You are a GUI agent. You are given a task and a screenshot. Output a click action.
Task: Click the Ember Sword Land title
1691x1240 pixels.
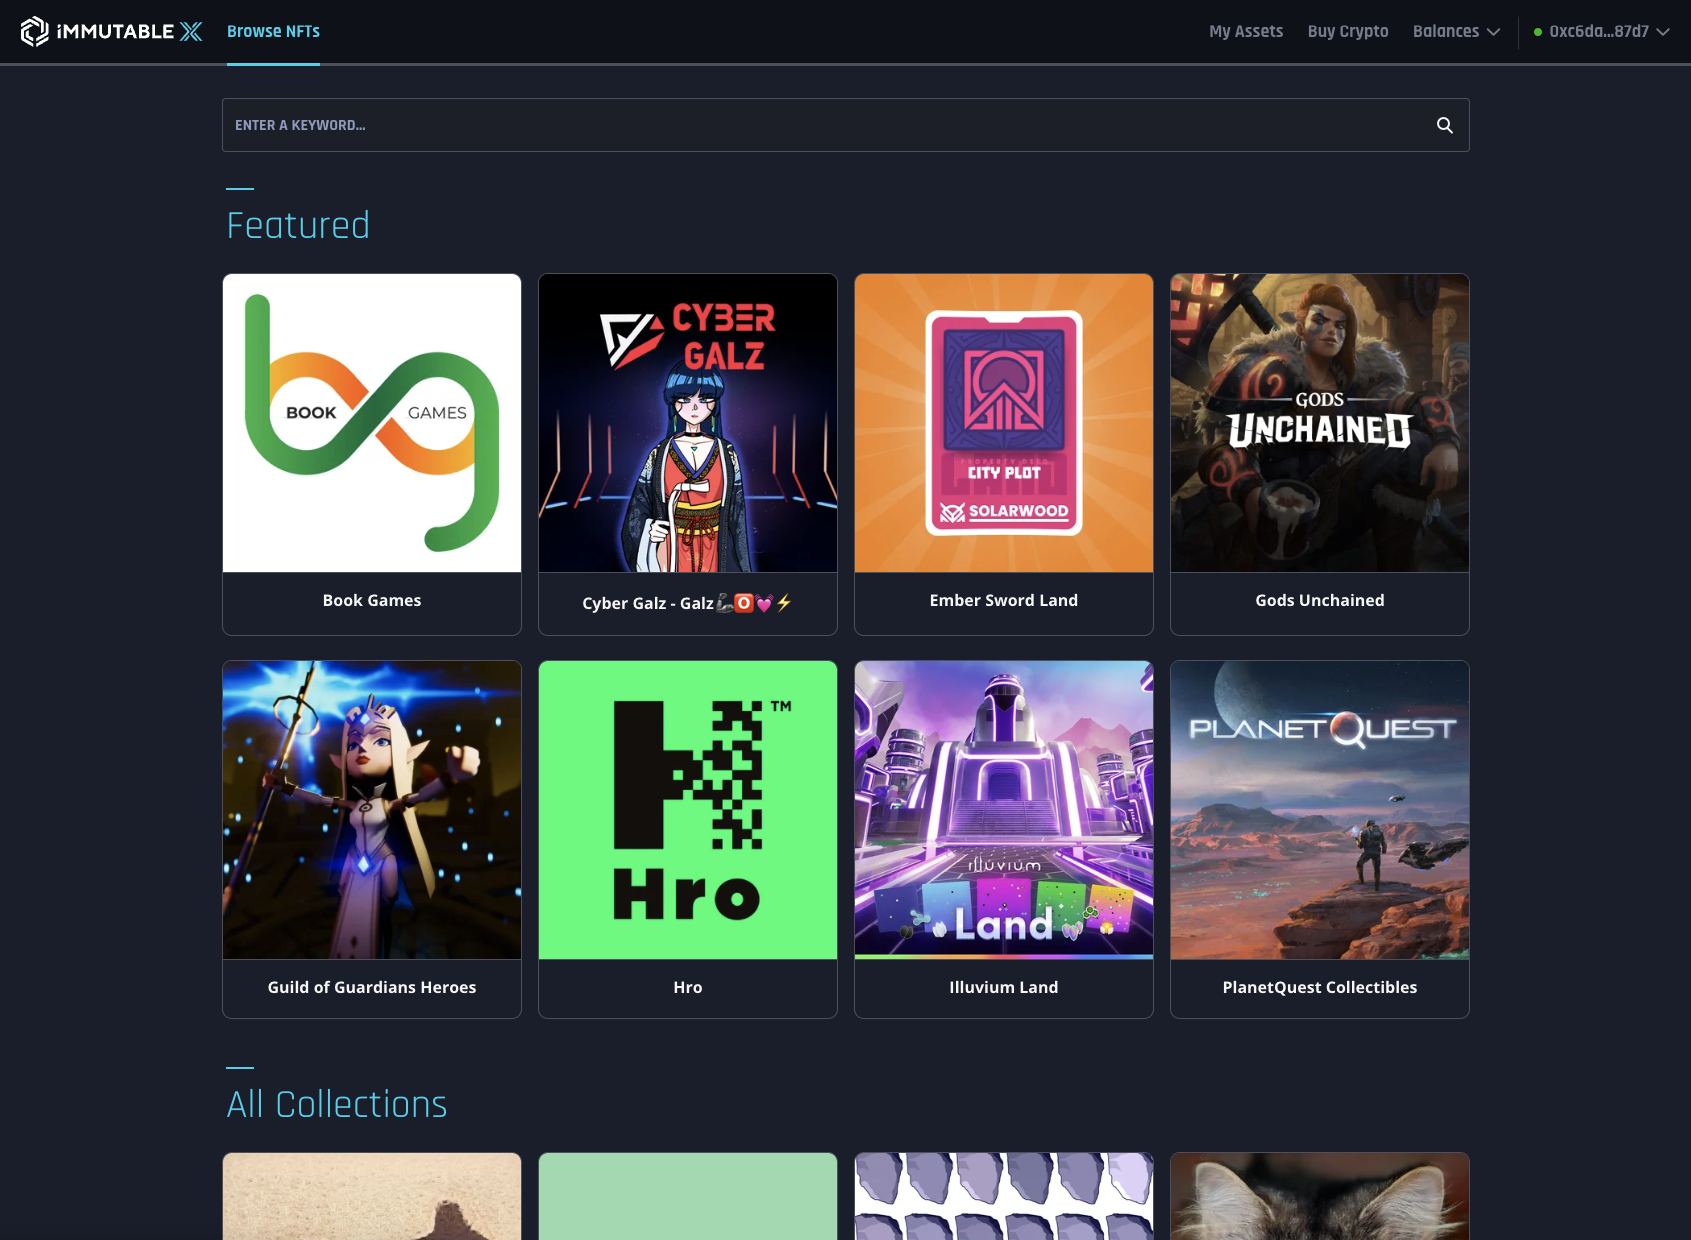[x=1004, y=600]
